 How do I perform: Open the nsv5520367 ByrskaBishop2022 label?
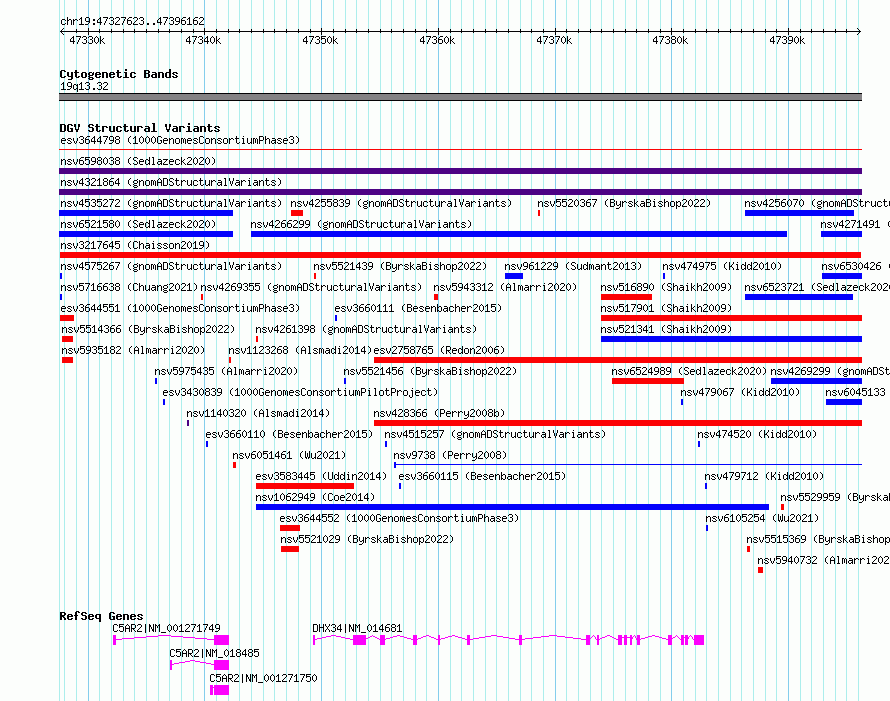pos(624,203)
